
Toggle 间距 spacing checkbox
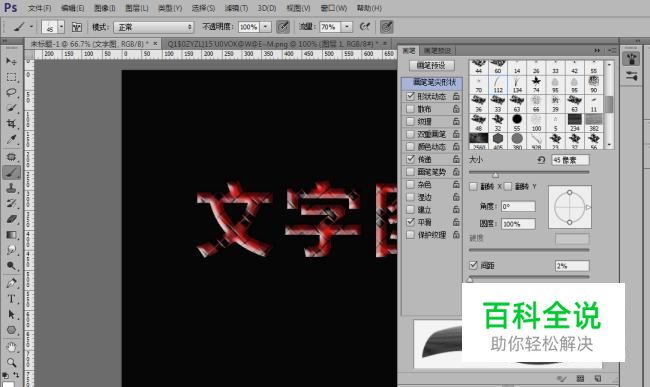tap(473, 265)
